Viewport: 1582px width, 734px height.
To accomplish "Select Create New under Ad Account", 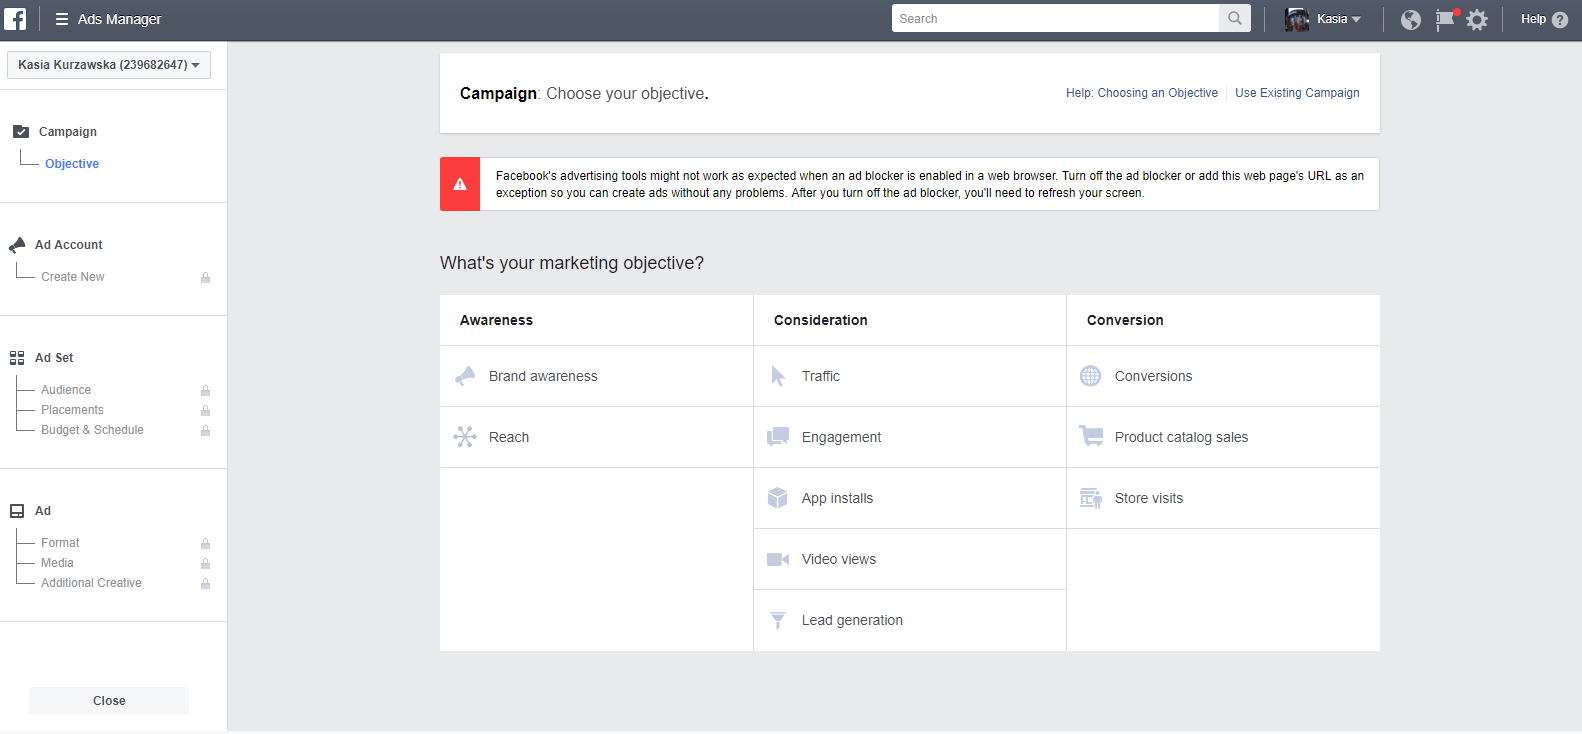I will pos(73,277).
